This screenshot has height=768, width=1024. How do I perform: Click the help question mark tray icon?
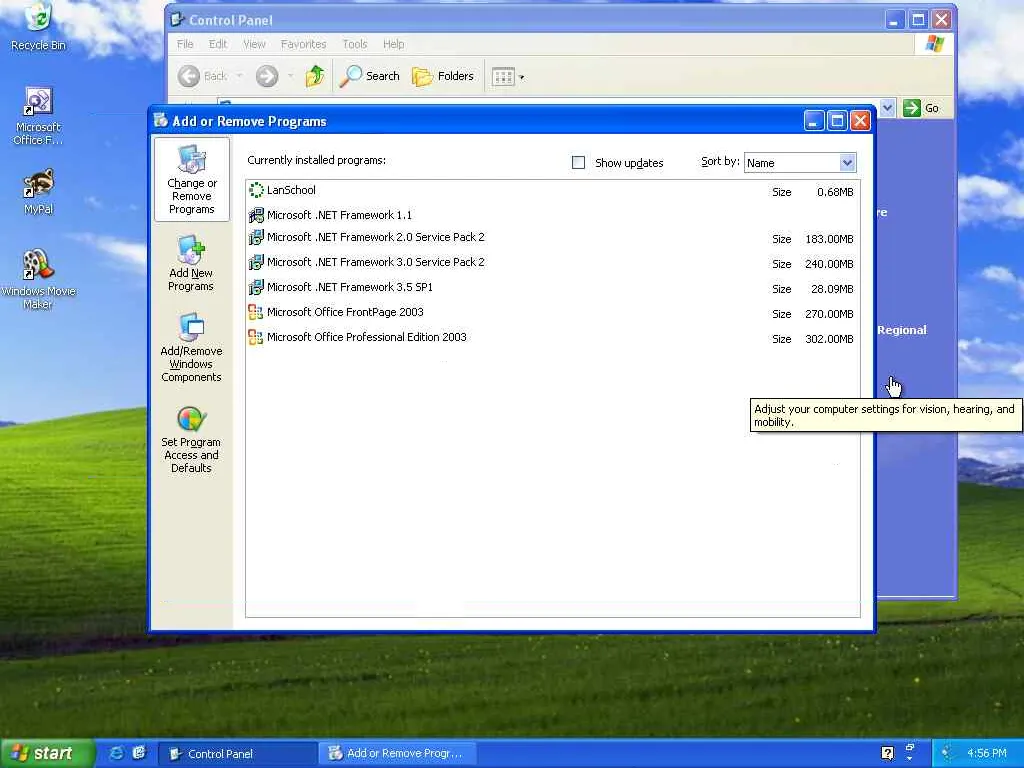887,753
